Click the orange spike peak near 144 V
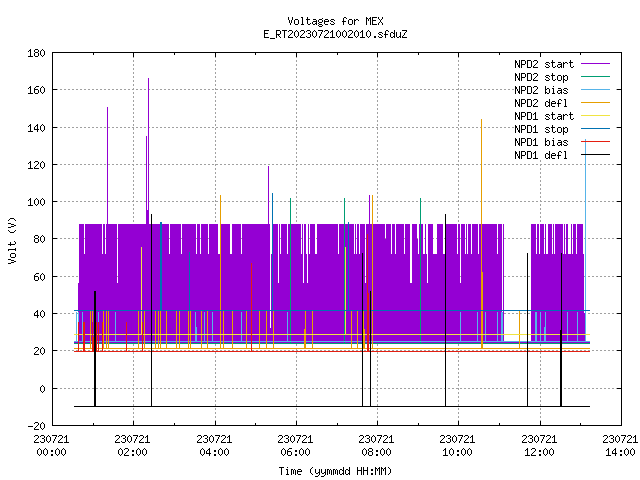Screen dimensions: 640x480 click(x=482, y=120)
